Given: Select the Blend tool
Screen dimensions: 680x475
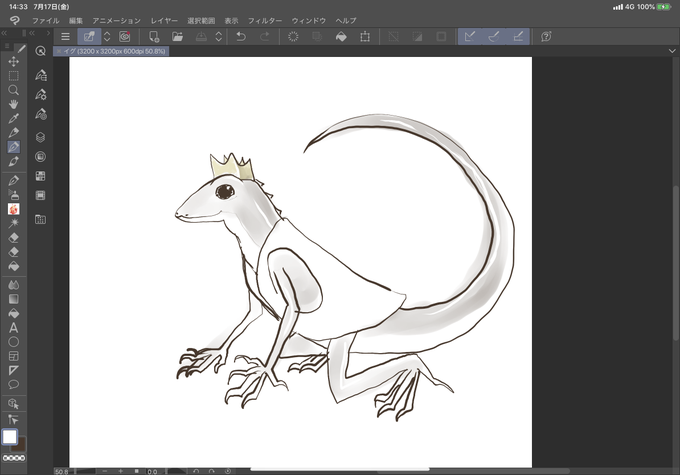Looking at the screenshot, I should tap(13, 285).
